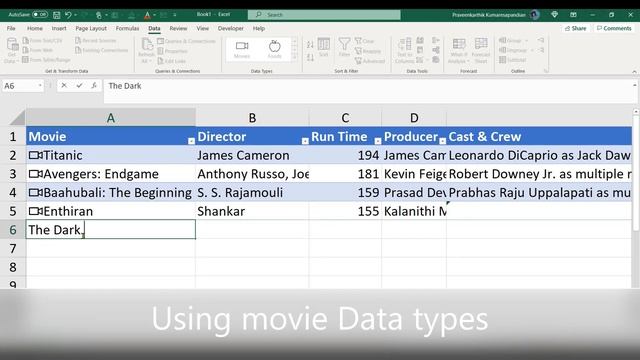
Task: Click the Edit Links icon
Action: (x=160, y=61)
